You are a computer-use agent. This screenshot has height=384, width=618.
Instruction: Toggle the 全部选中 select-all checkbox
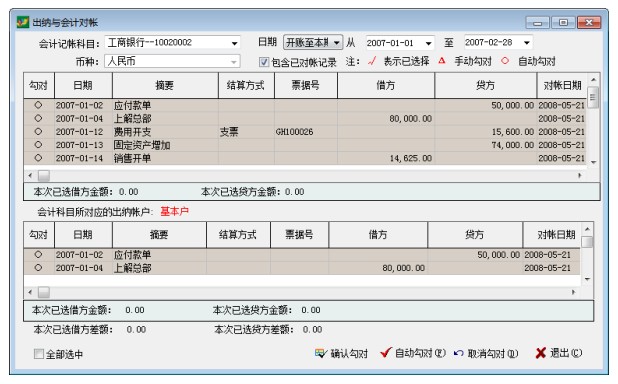click(39, 354)
